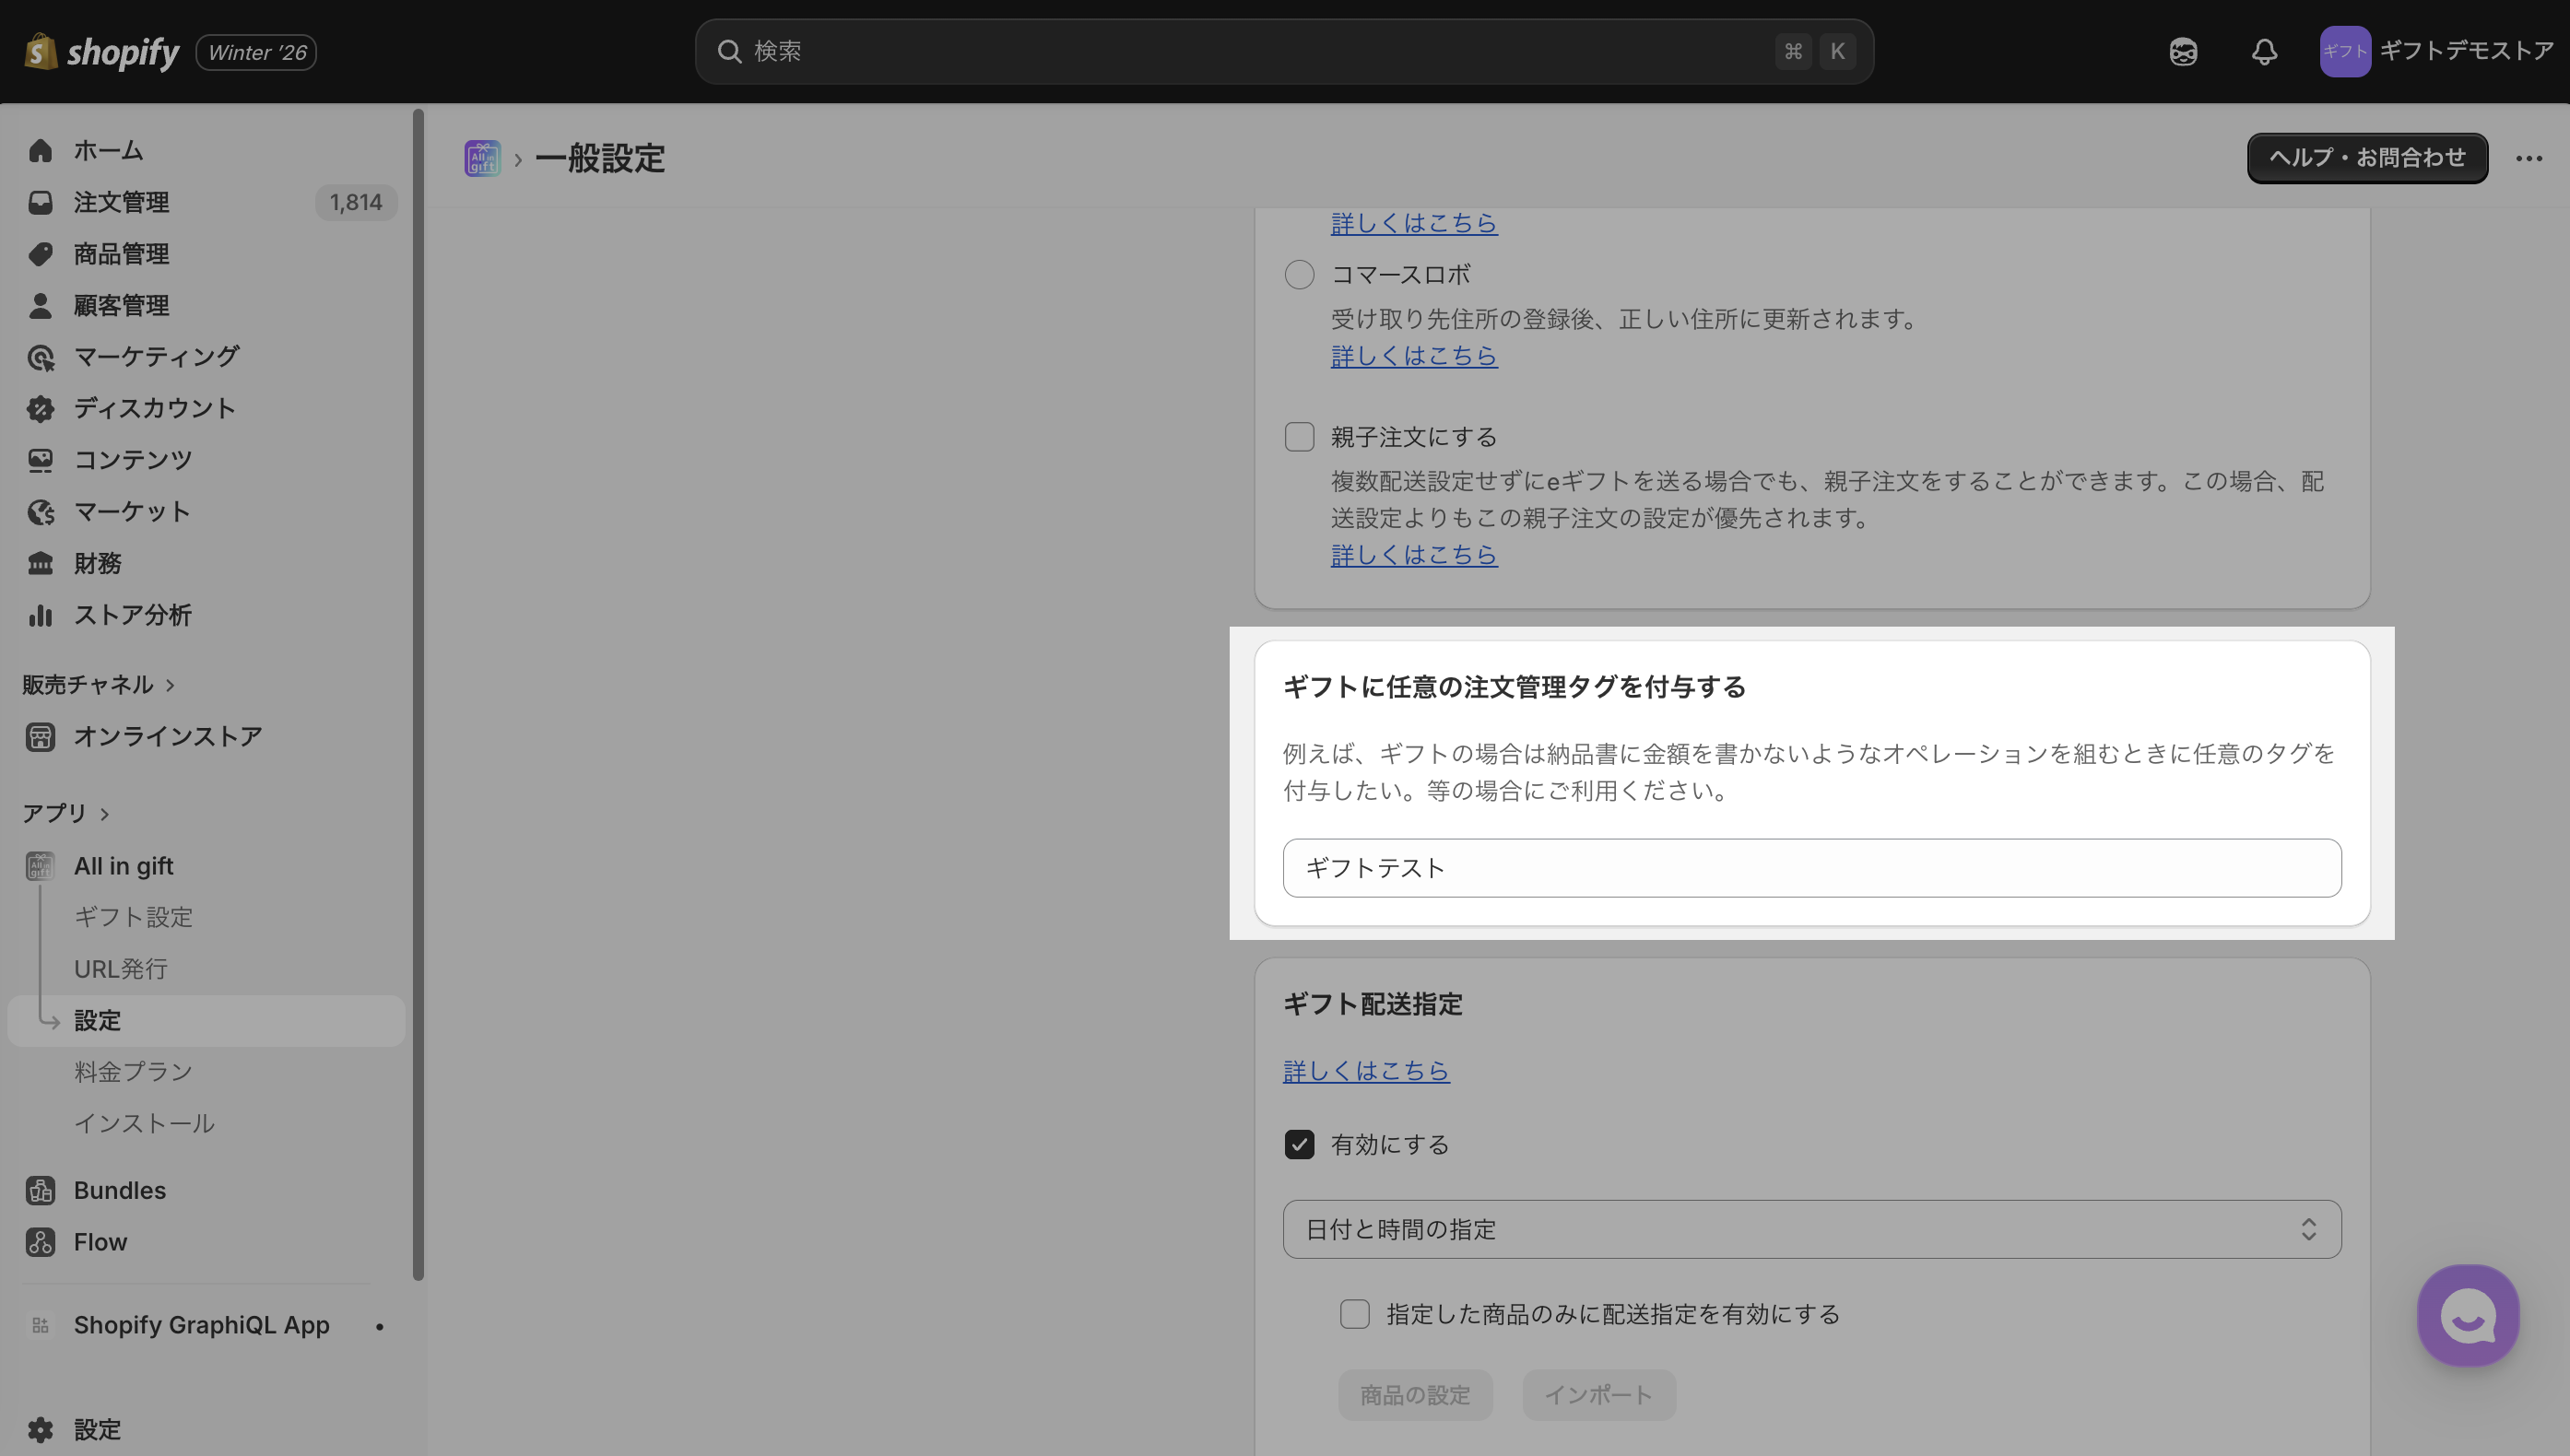Screen dimensions: 2570x1456
Task: Click the Bundles app icon in the sidebar
Action: [40, 1190]
